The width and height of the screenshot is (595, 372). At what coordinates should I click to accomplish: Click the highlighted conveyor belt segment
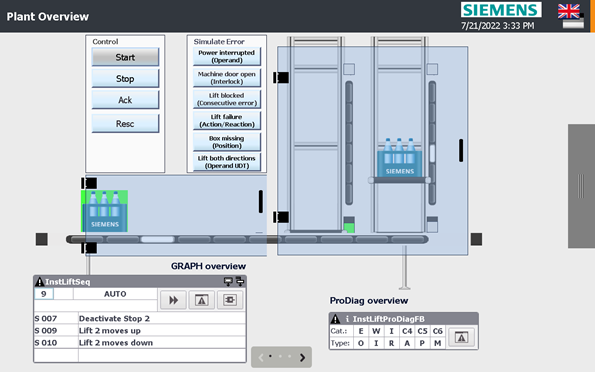point(157,240)
